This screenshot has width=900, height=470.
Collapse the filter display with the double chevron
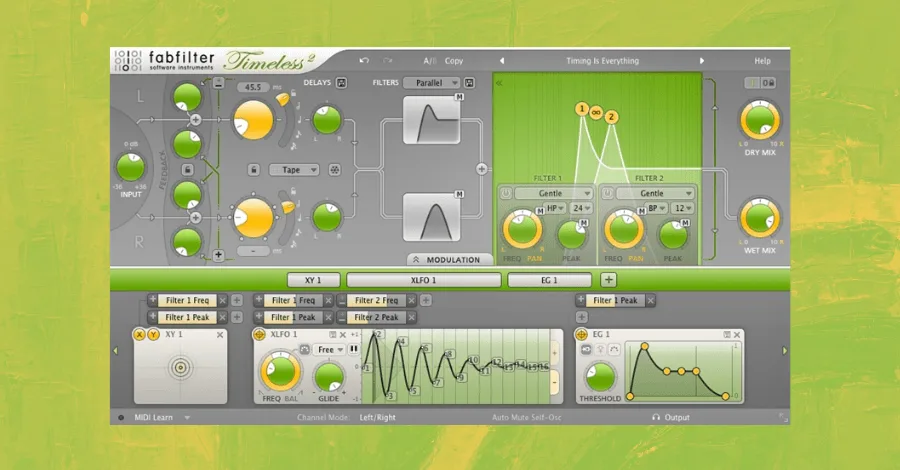[499, 83]
